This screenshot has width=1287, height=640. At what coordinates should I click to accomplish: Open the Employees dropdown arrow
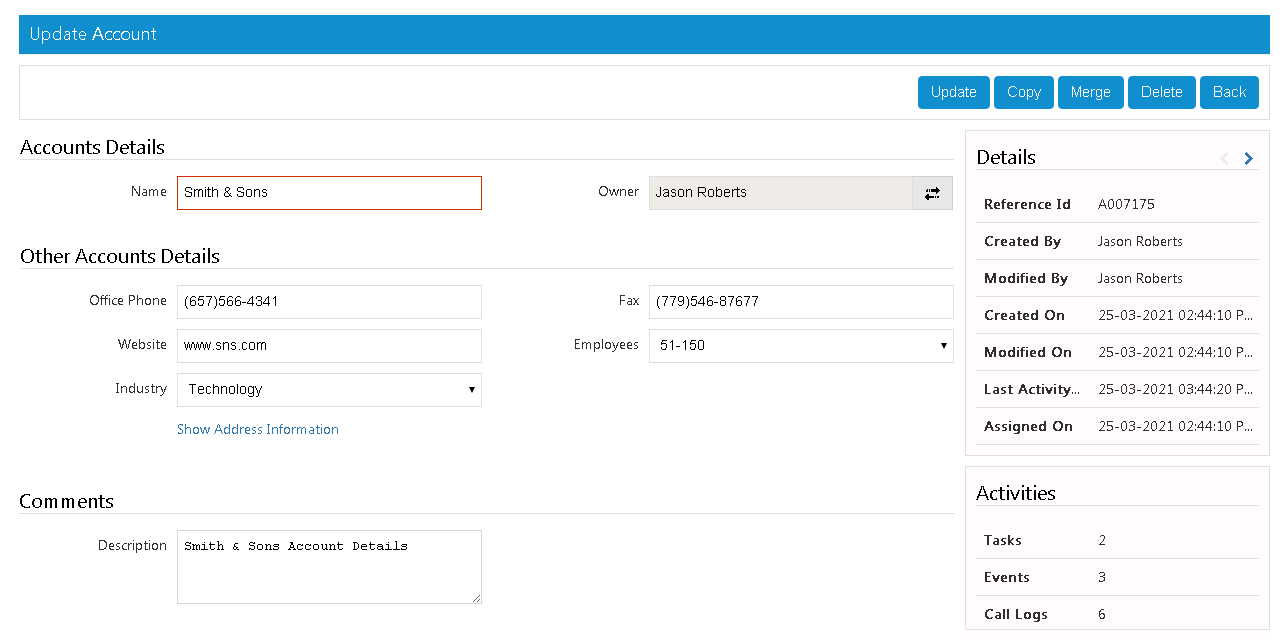(x=943, y=346)
